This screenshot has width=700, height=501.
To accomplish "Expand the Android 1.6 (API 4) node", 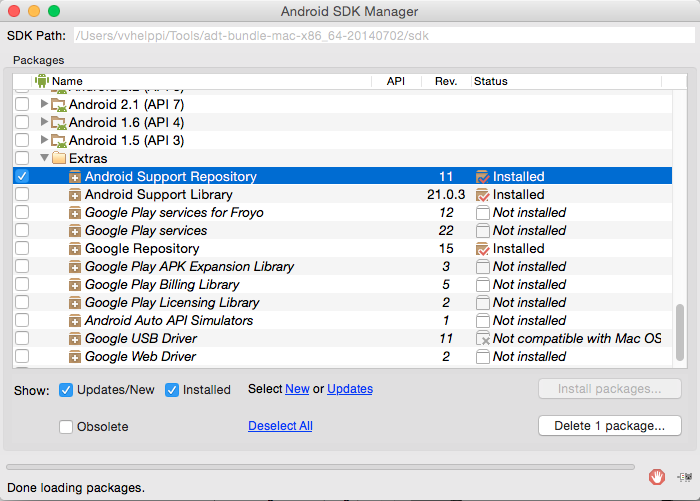I will tap(44, 123).
